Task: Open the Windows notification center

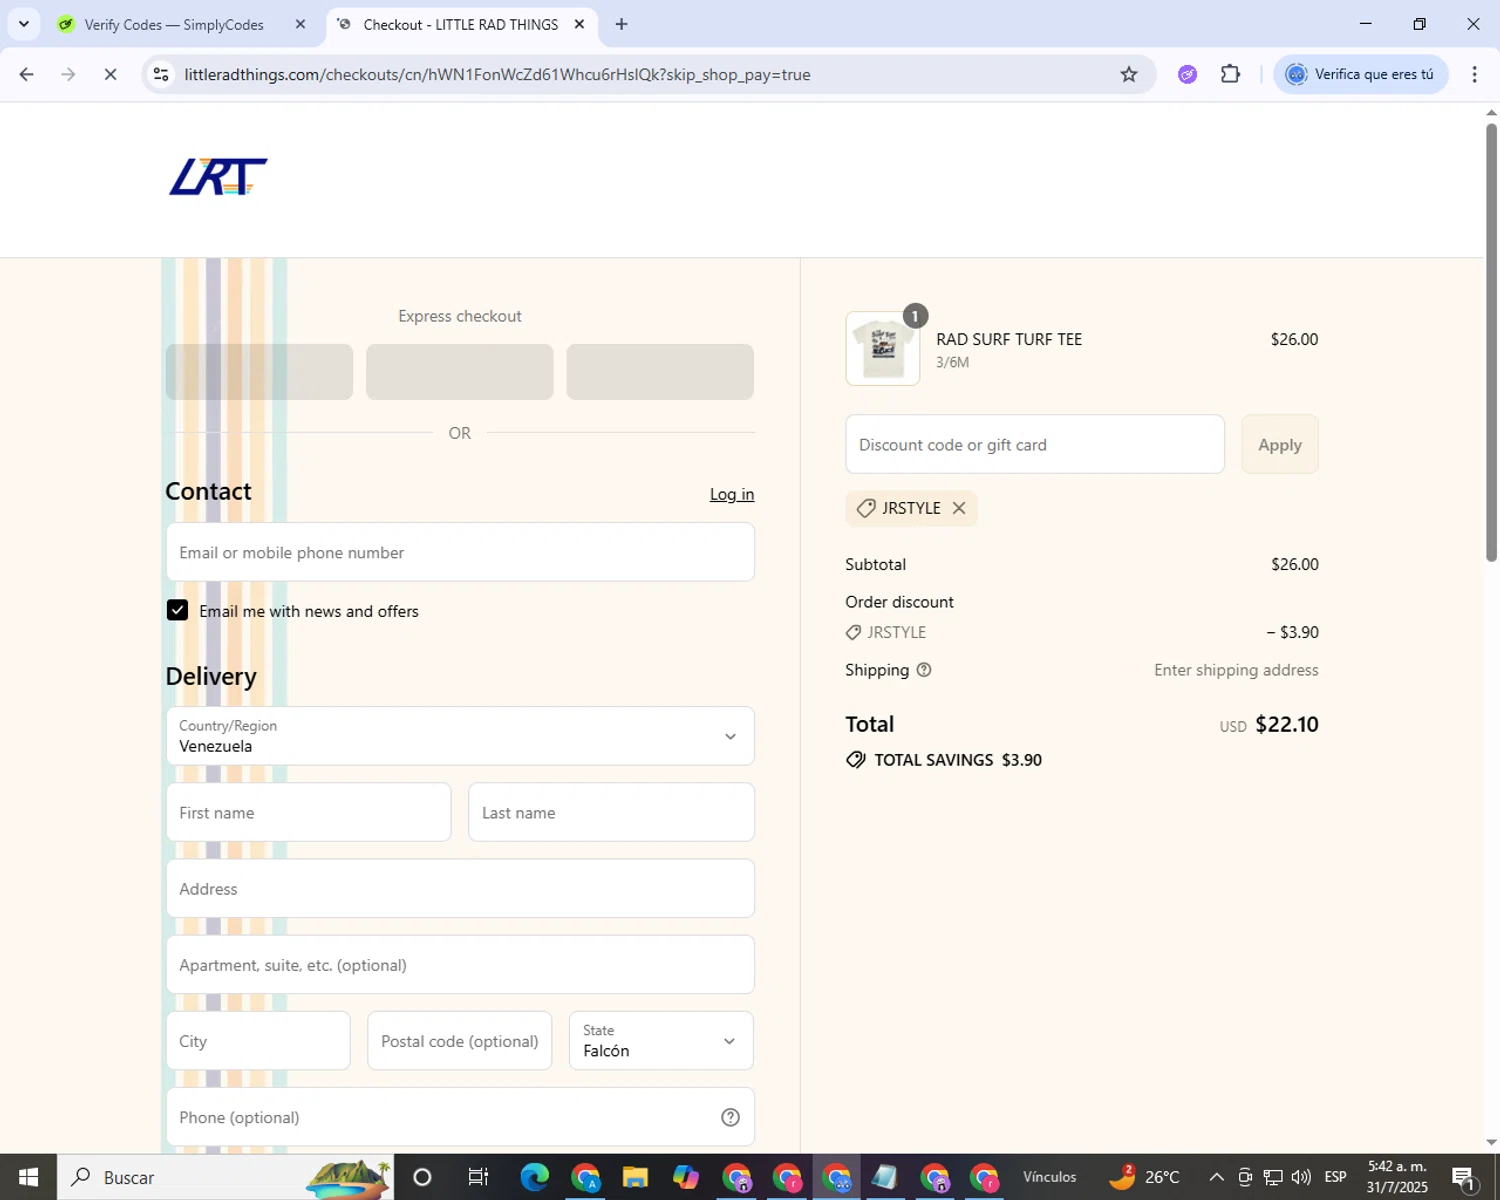Action: (1464, 1178)
